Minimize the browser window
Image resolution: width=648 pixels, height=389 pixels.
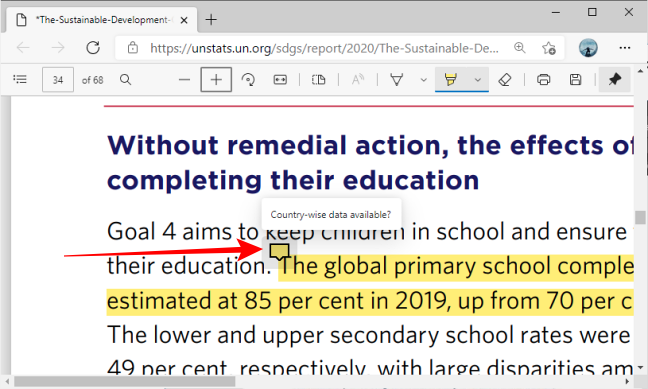(556, 12)
